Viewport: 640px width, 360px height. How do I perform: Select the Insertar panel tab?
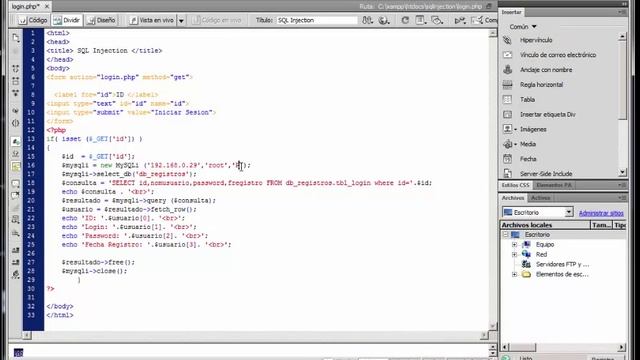pos(511,12)
